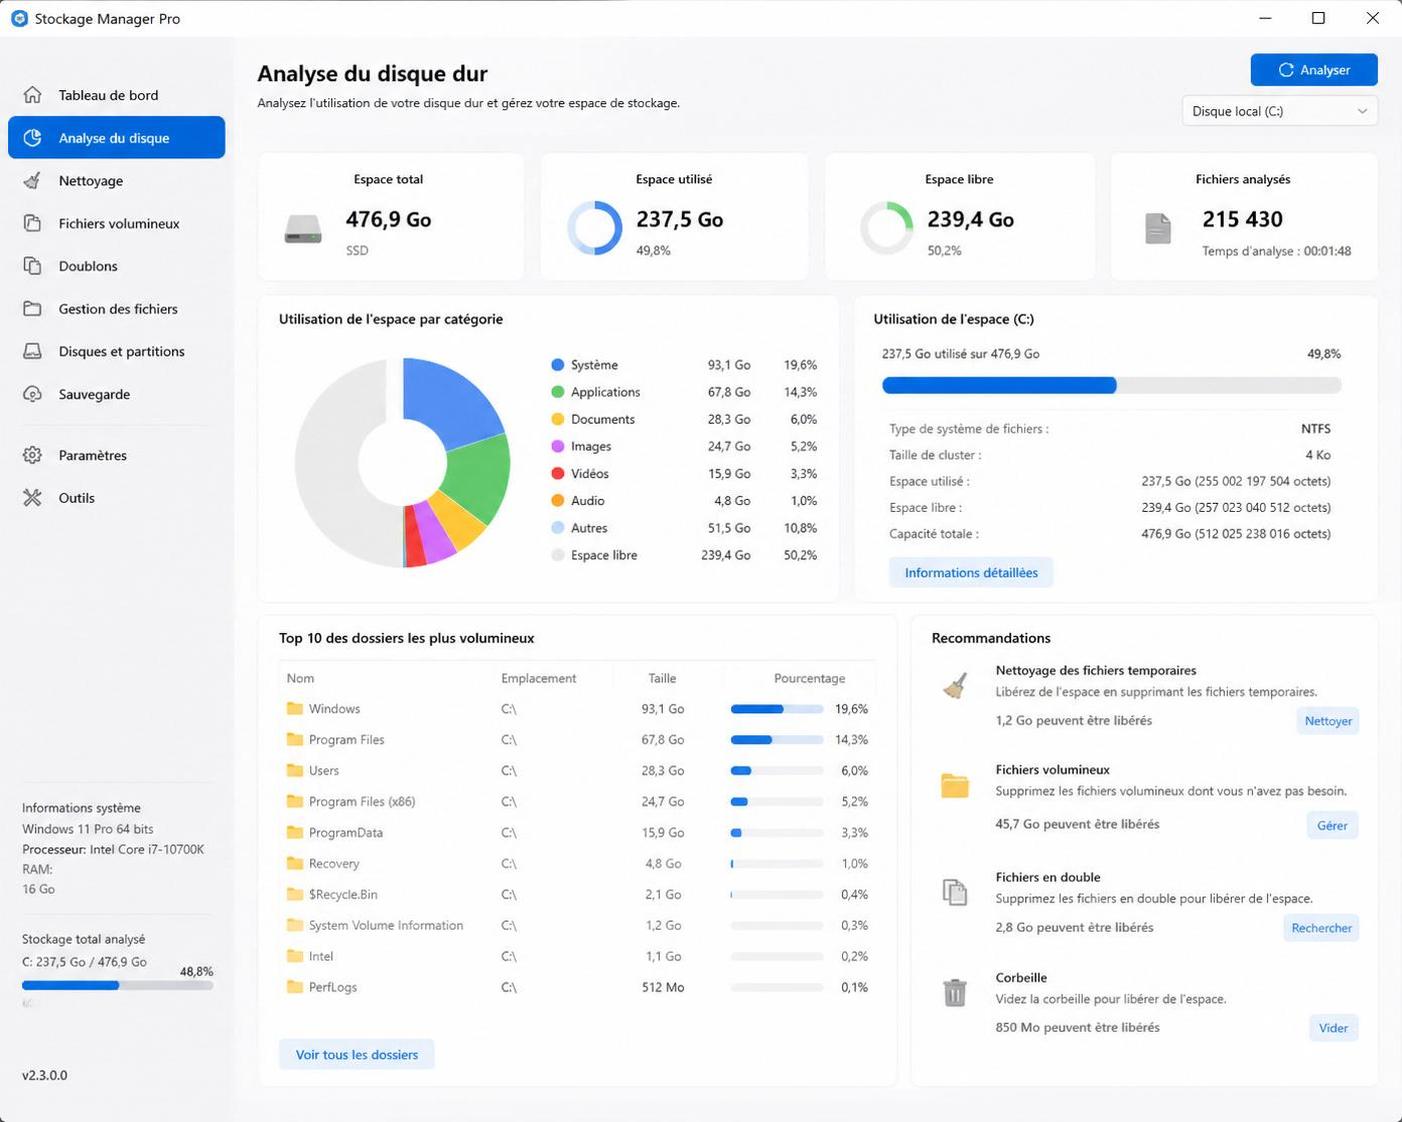This screenshot has height=1122, width=1402.
Task: Click the Nom column header
Action: pos(300,679)
